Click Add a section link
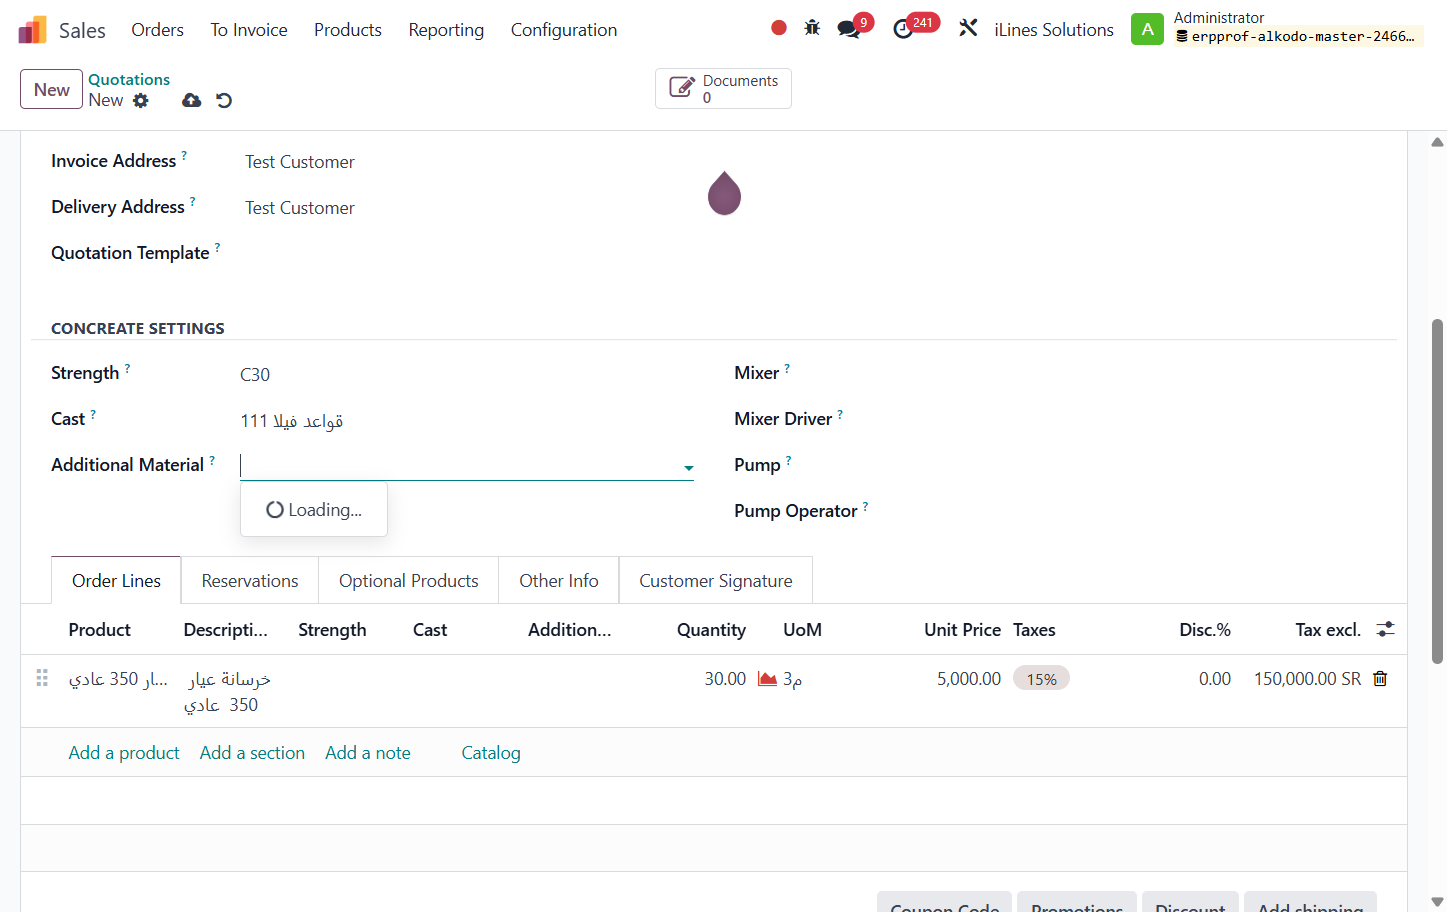The image size is (1447, 912). pyautogui.click(x=252, y=753)
